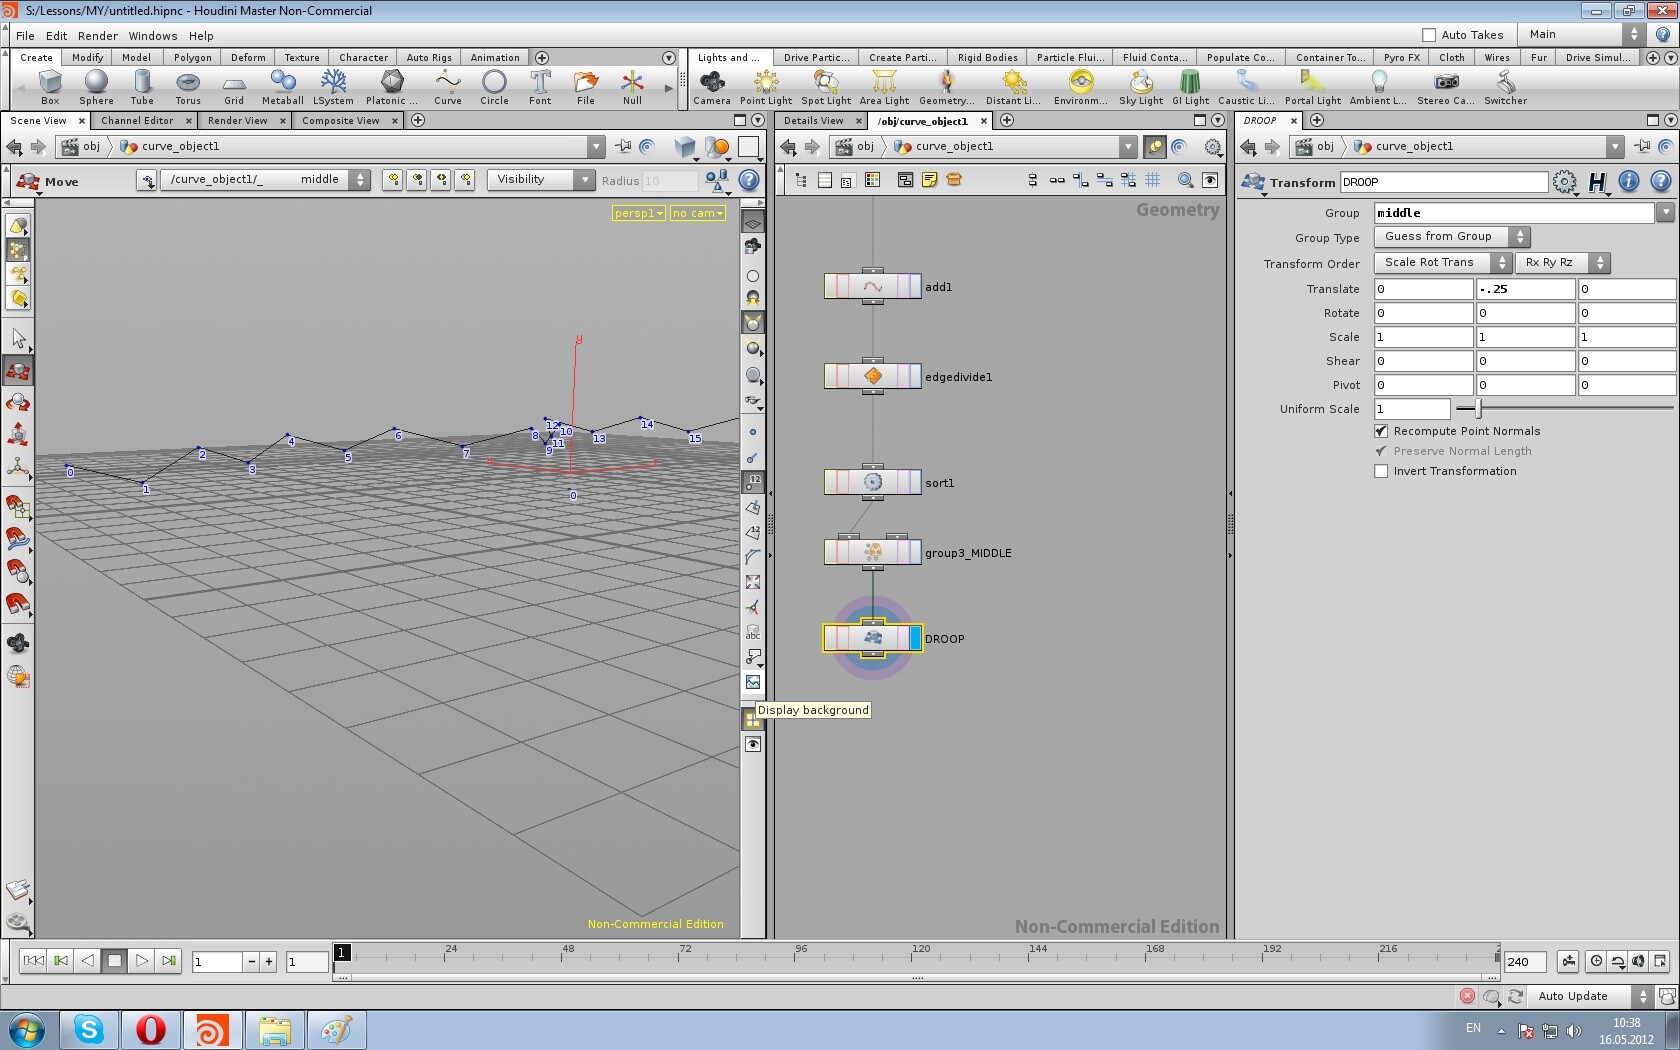Select the DROOP transform node

pyautogui.click(x=873, y=638)
